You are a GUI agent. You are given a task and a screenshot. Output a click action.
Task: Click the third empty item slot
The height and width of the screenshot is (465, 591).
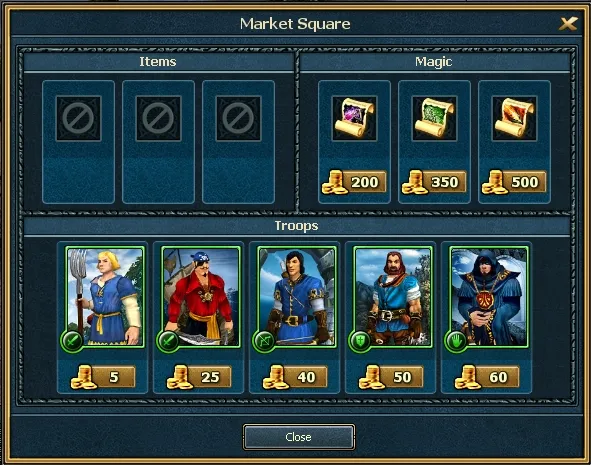pyautogui.click(x=238, y=118)
